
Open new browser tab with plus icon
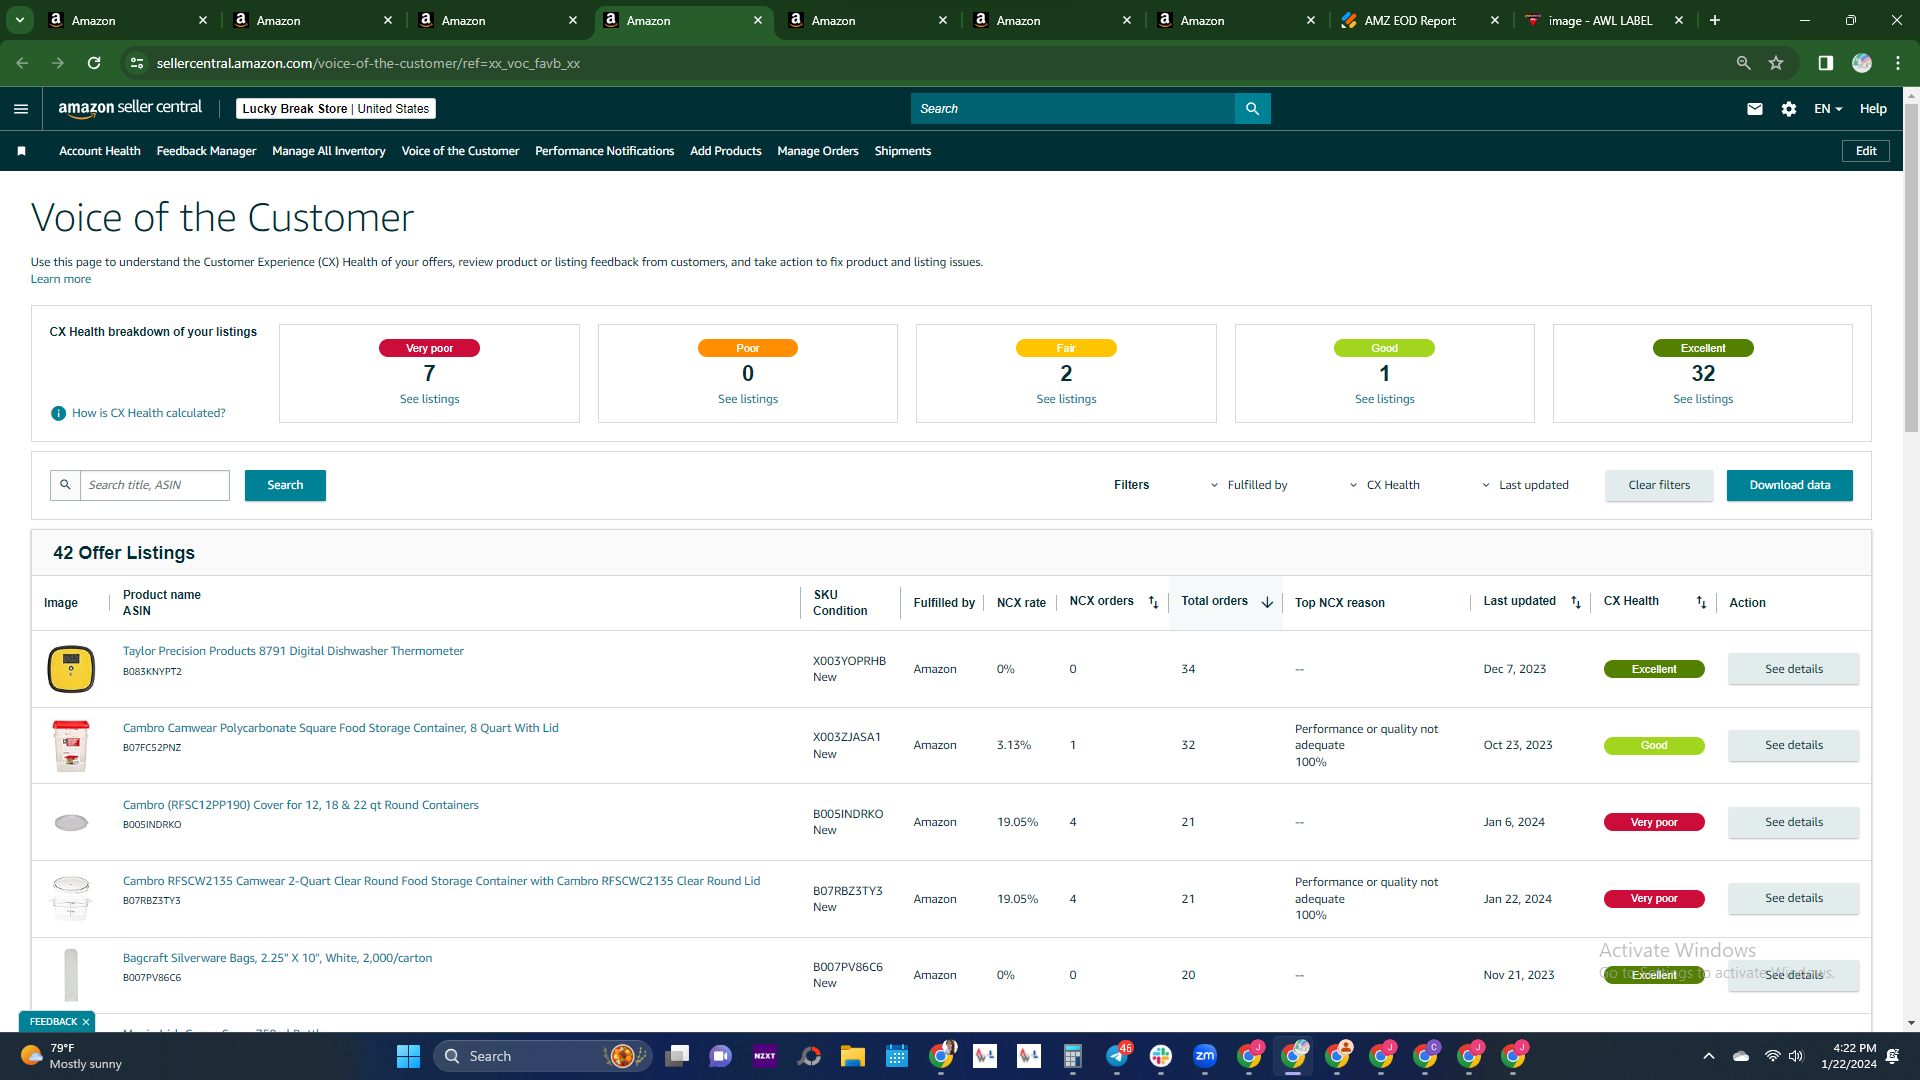1715,20
